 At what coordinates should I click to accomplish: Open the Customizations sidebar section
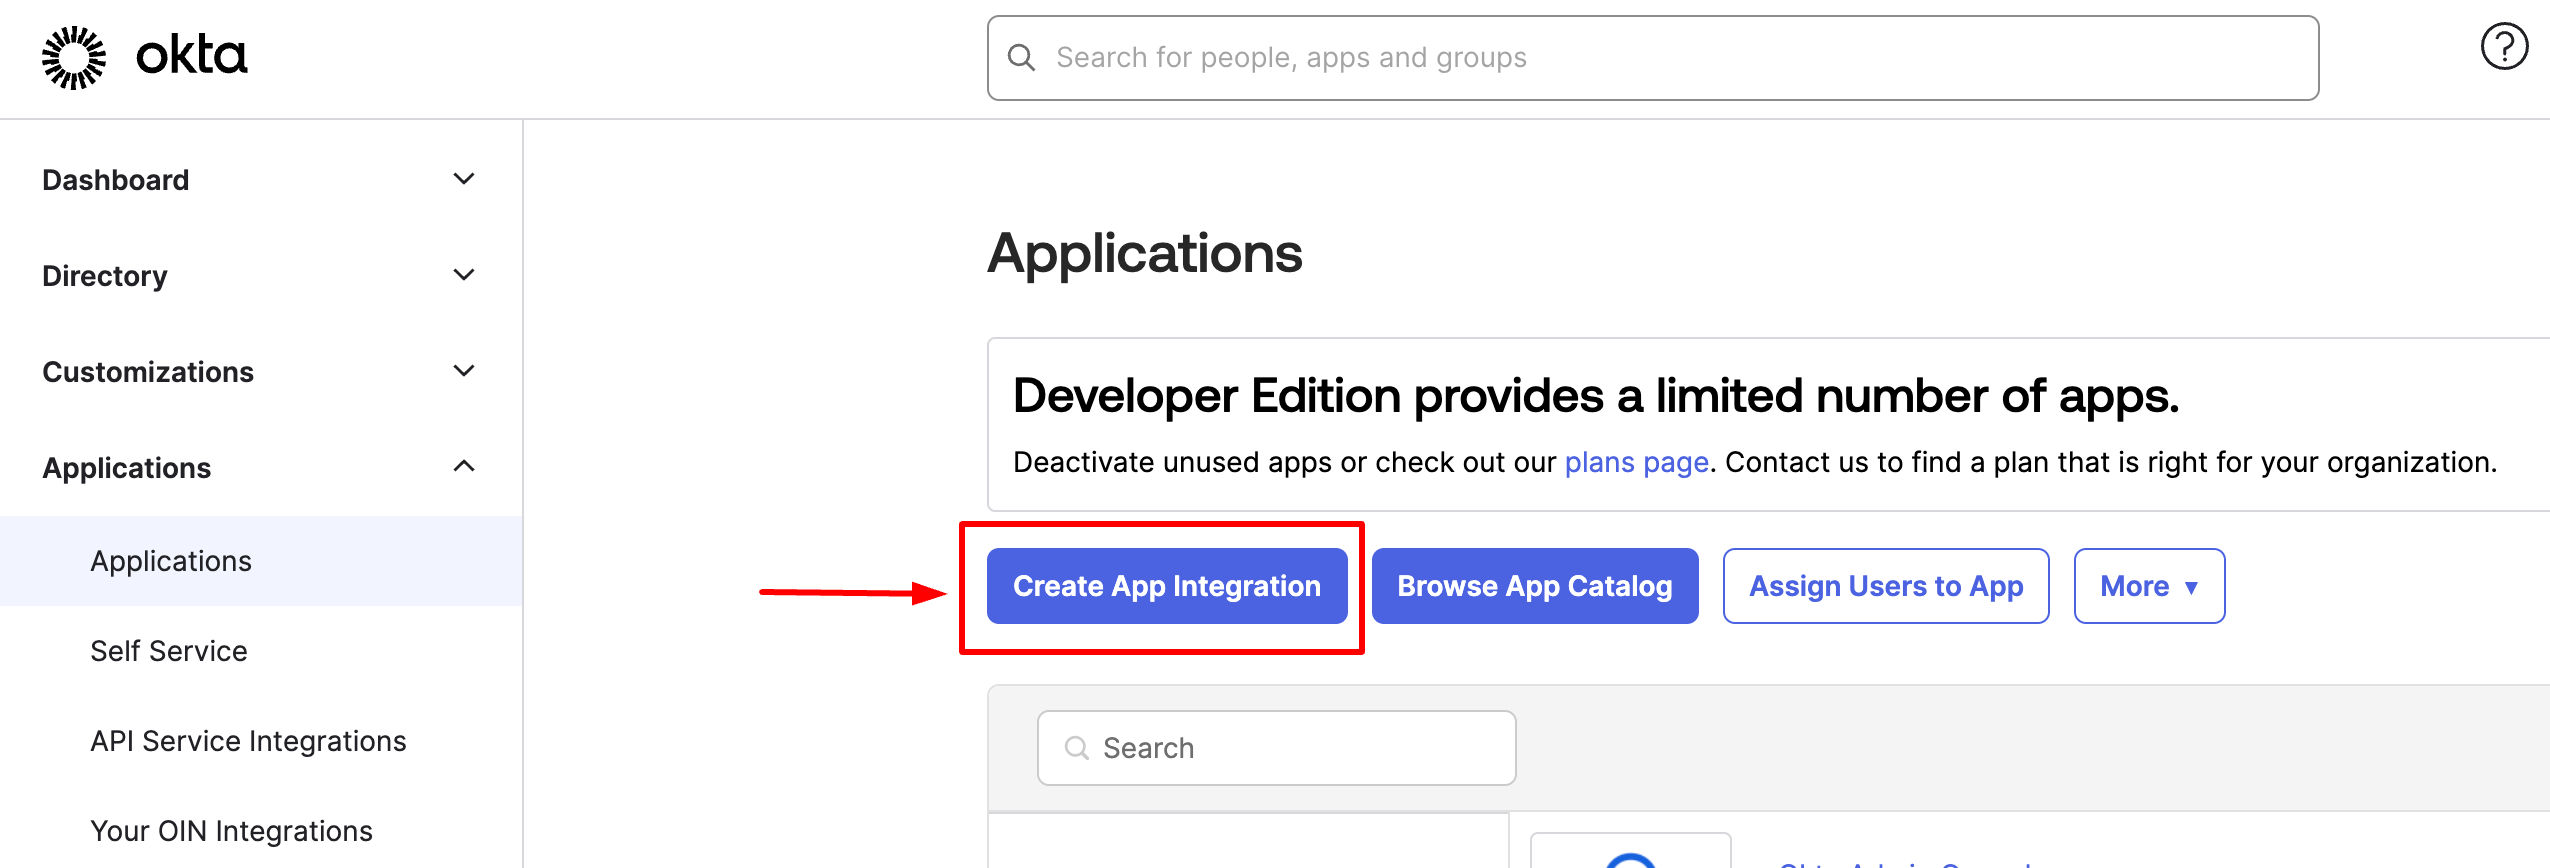click(260, 372)
